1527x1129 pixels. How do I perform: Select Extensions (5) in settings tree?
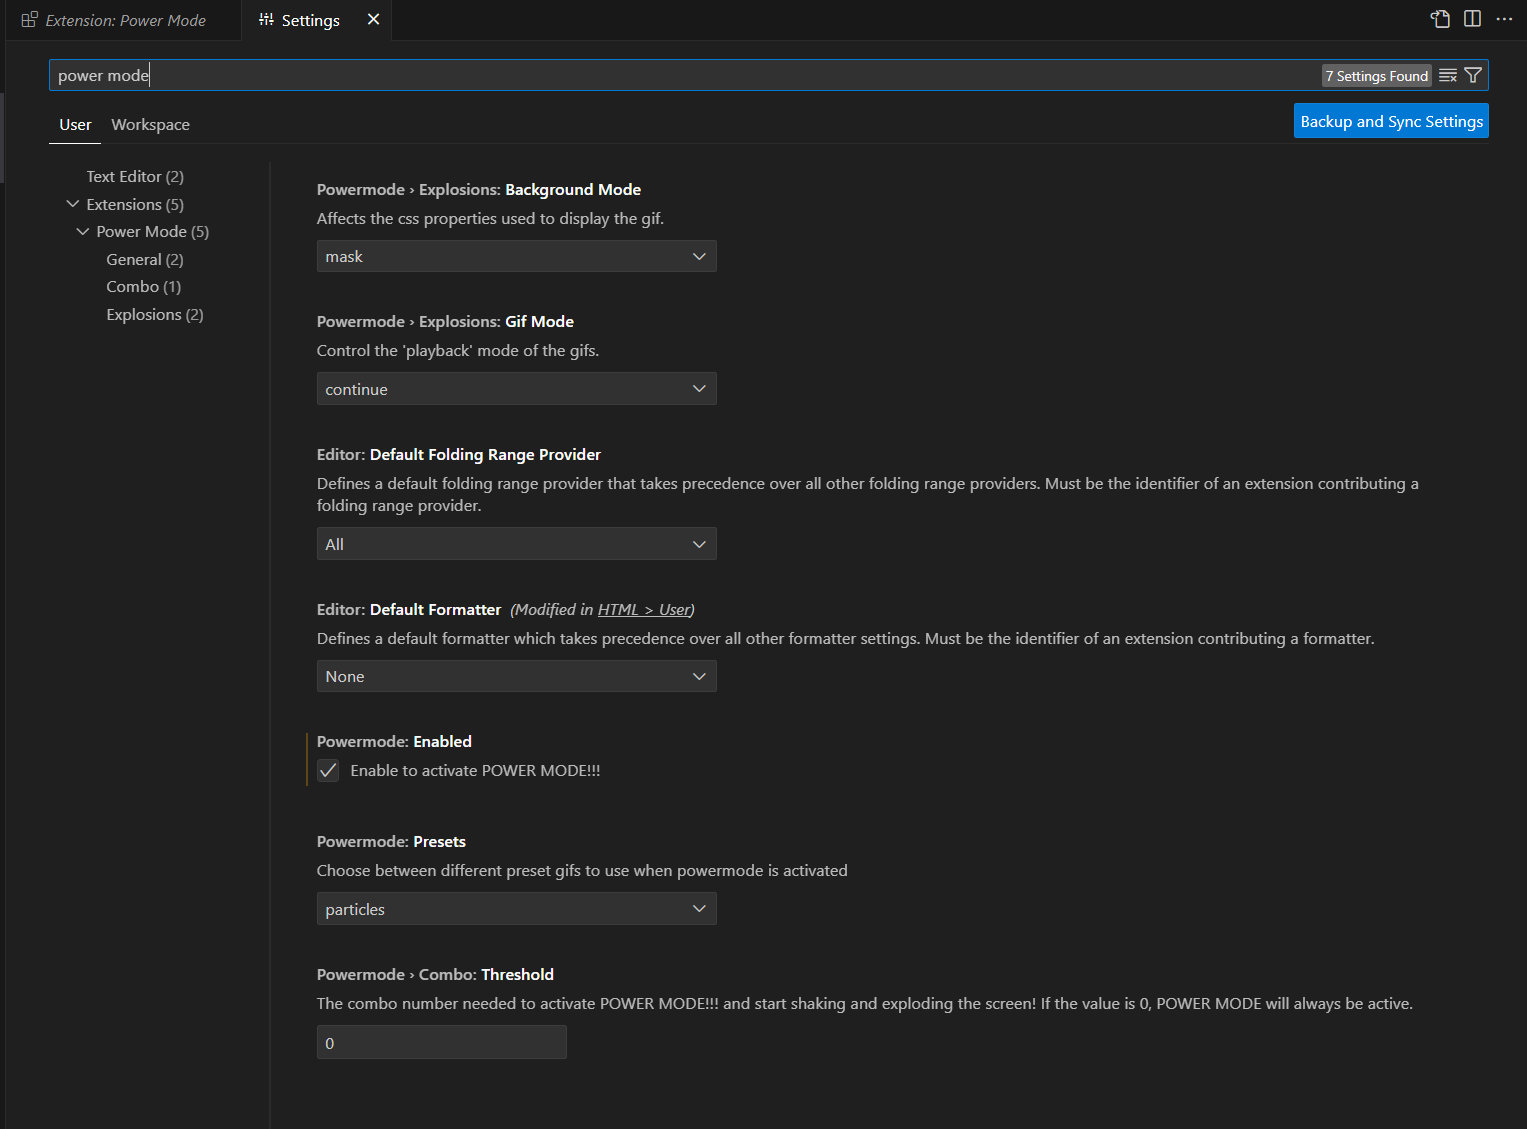tap(135, 204)
